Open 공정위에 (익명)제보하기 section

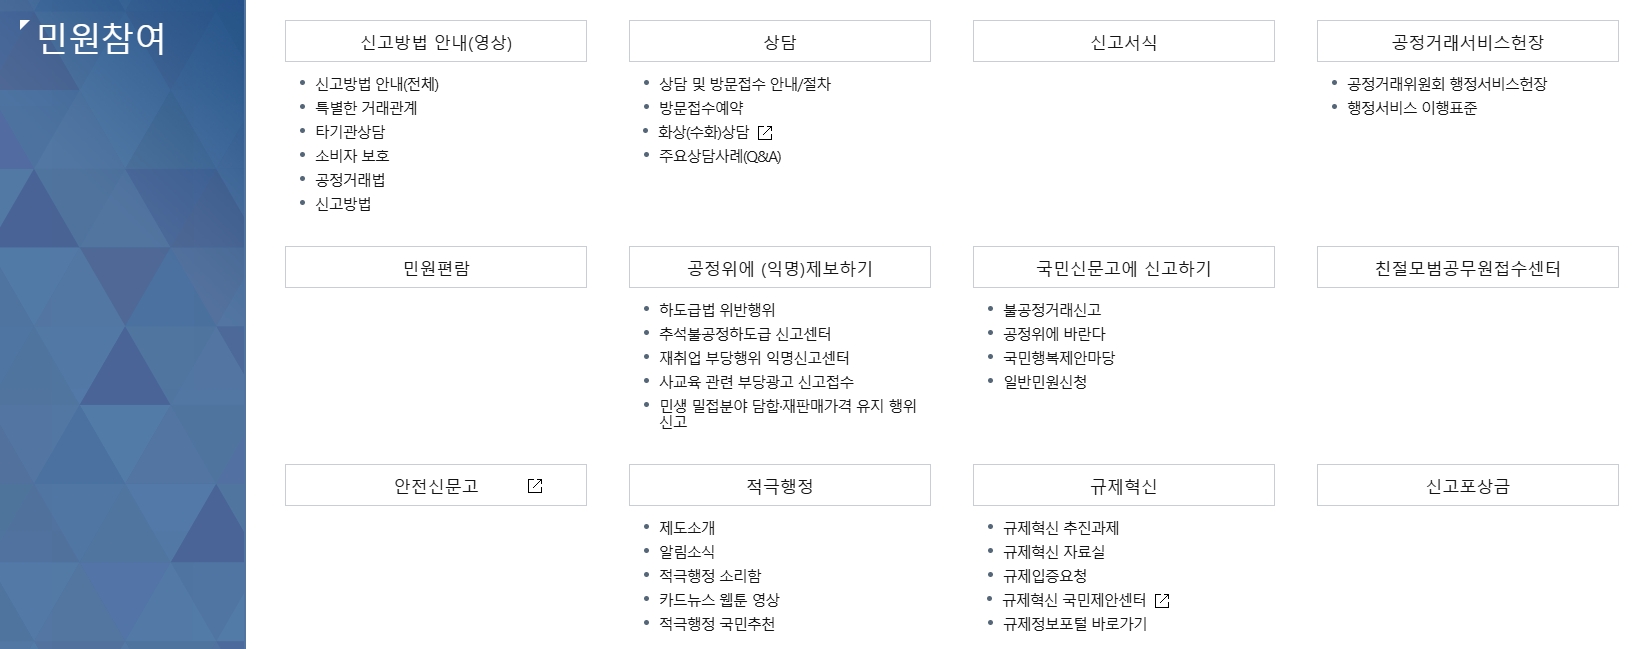click(779, 267)
